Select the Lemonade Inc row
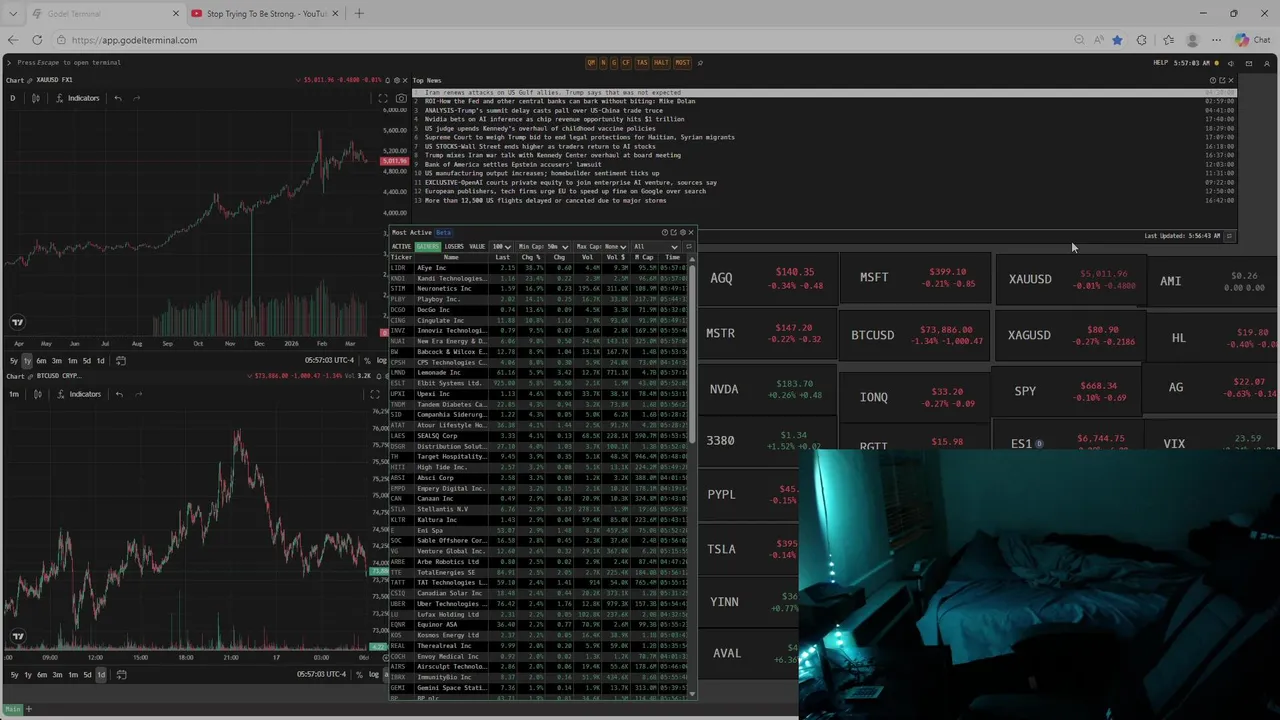Image resolution: width=1280 pixels, height=720 pixels. pyautogui.click(x=540, y=373)
